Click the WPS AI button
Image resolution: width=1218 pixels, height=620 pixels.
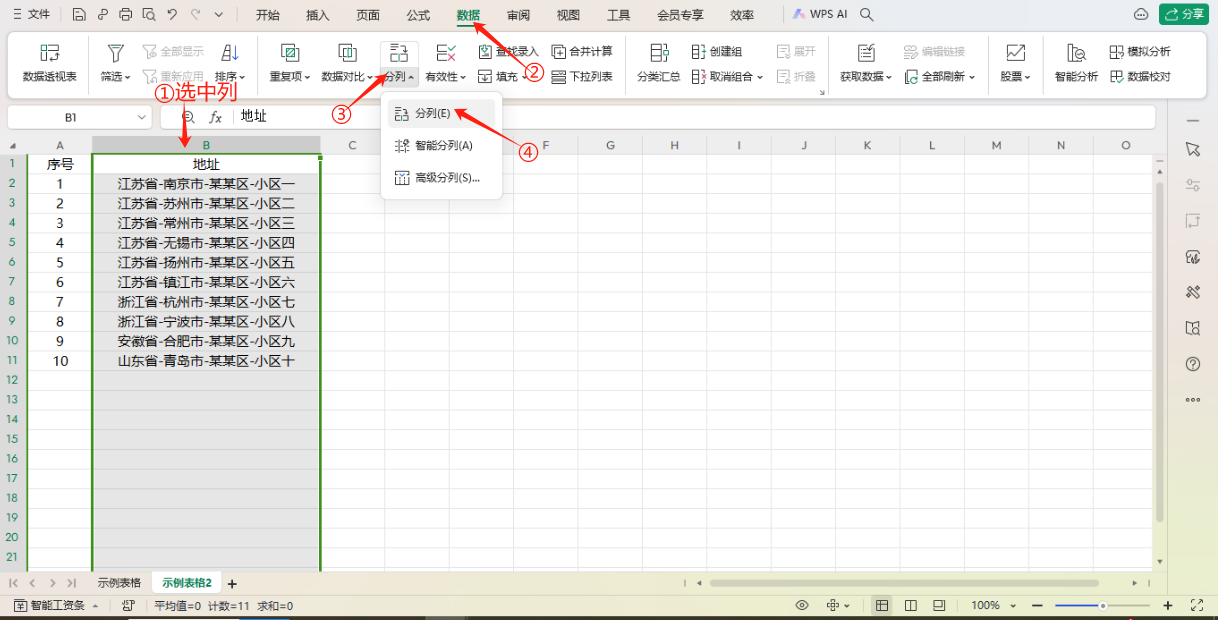pyautogui.click(x=820, y=15)
